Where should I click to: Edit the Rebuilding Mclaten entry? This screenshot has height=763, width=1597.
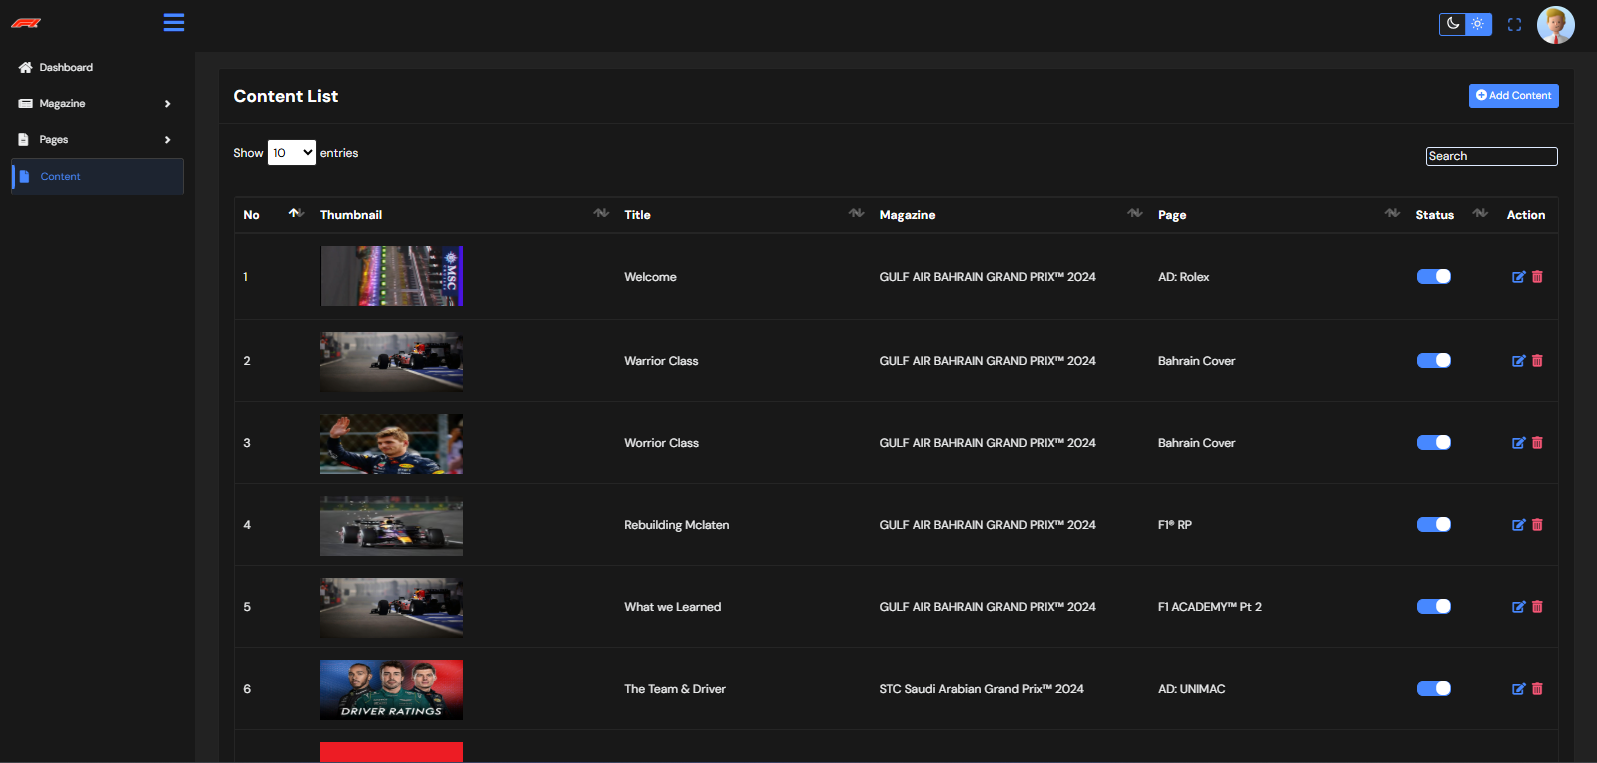point(1518,525)
